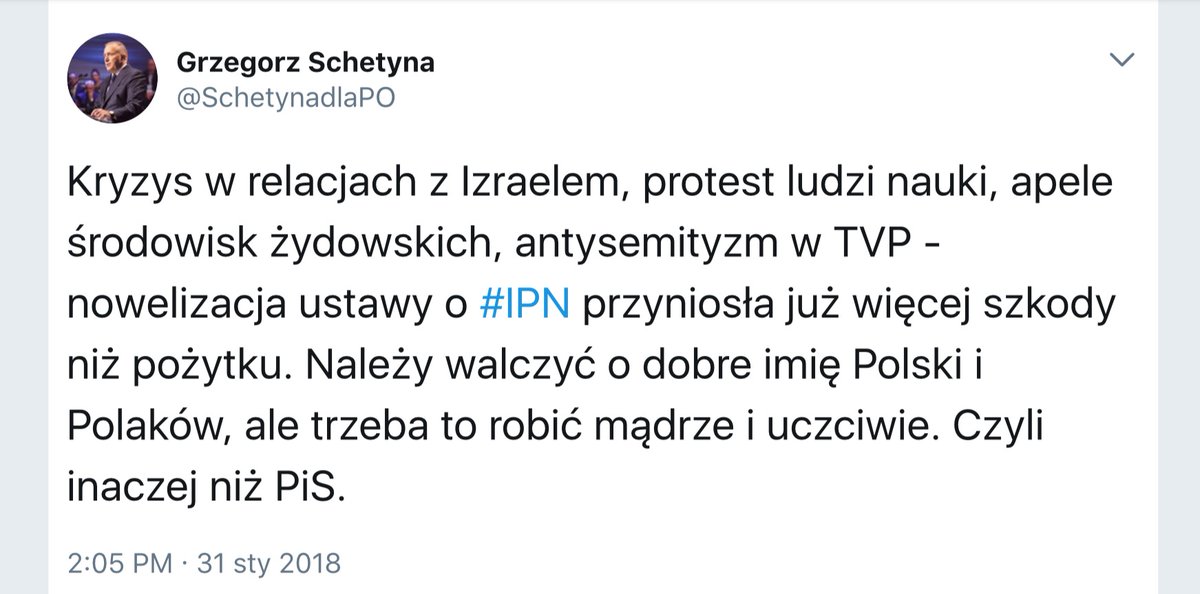Open the Grzegorz Schetyna display name link
The image size is (1200, 594).
coord(305,62)
